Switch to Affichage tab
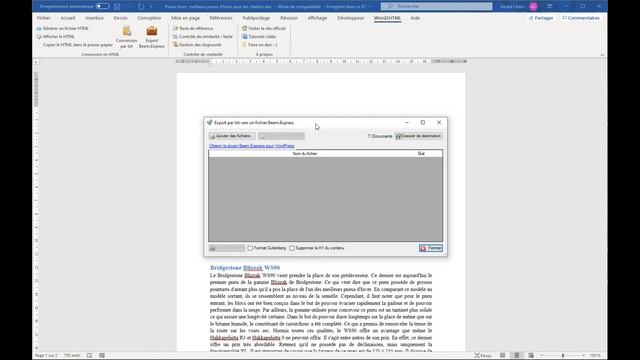Screen dimensions: 640x360 [x=317, y=18]
